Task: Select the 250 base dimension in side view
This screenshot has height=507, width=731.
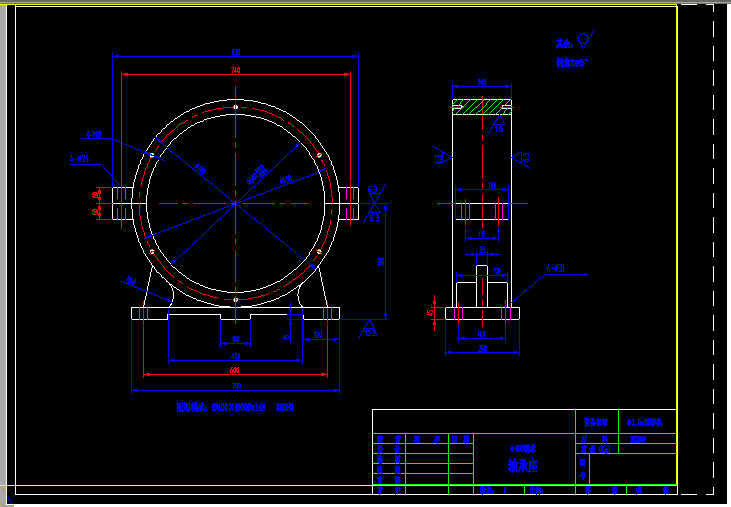Action: pyautogui.click(x=482, y=349)
